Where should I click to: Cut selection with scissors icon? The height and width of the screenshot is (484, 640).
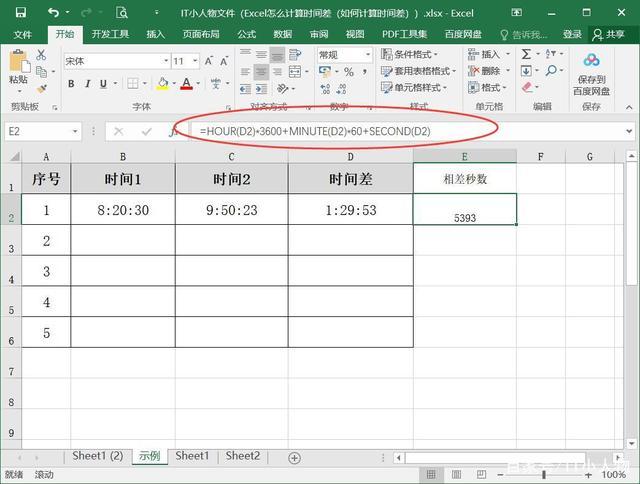pos(41,55)
